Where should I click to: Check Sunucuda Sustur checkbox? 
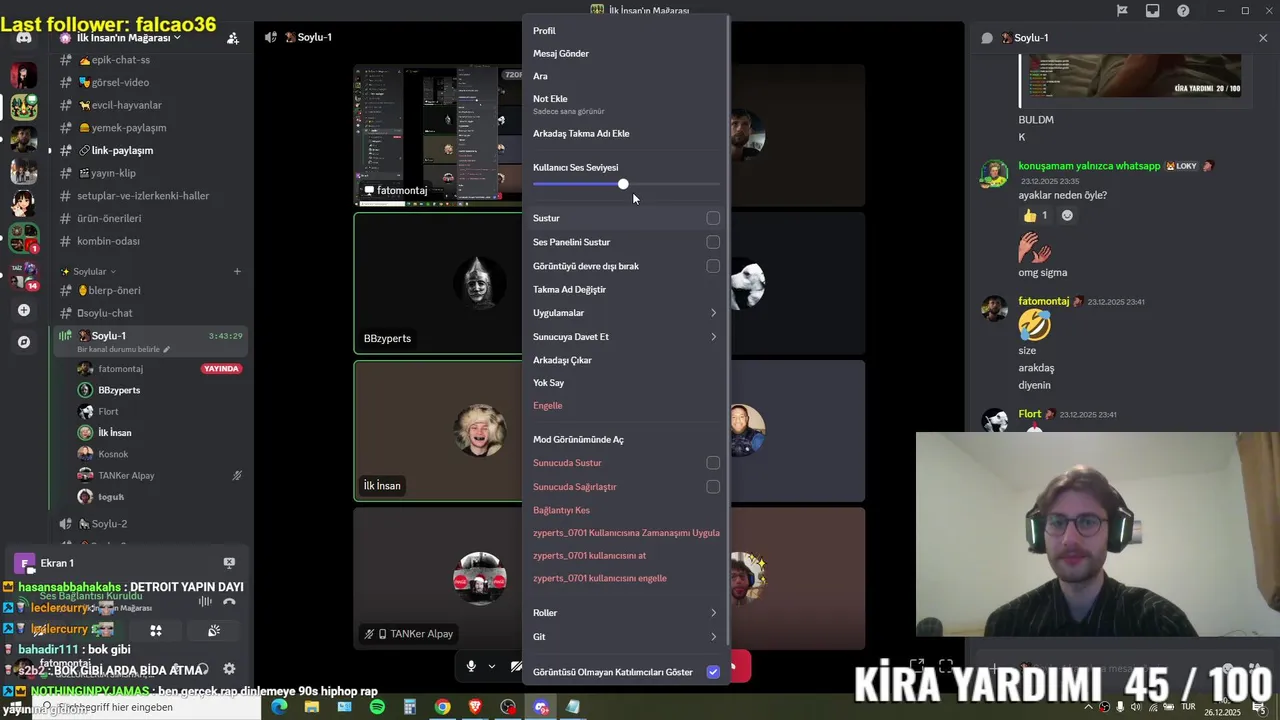(713, 463)
